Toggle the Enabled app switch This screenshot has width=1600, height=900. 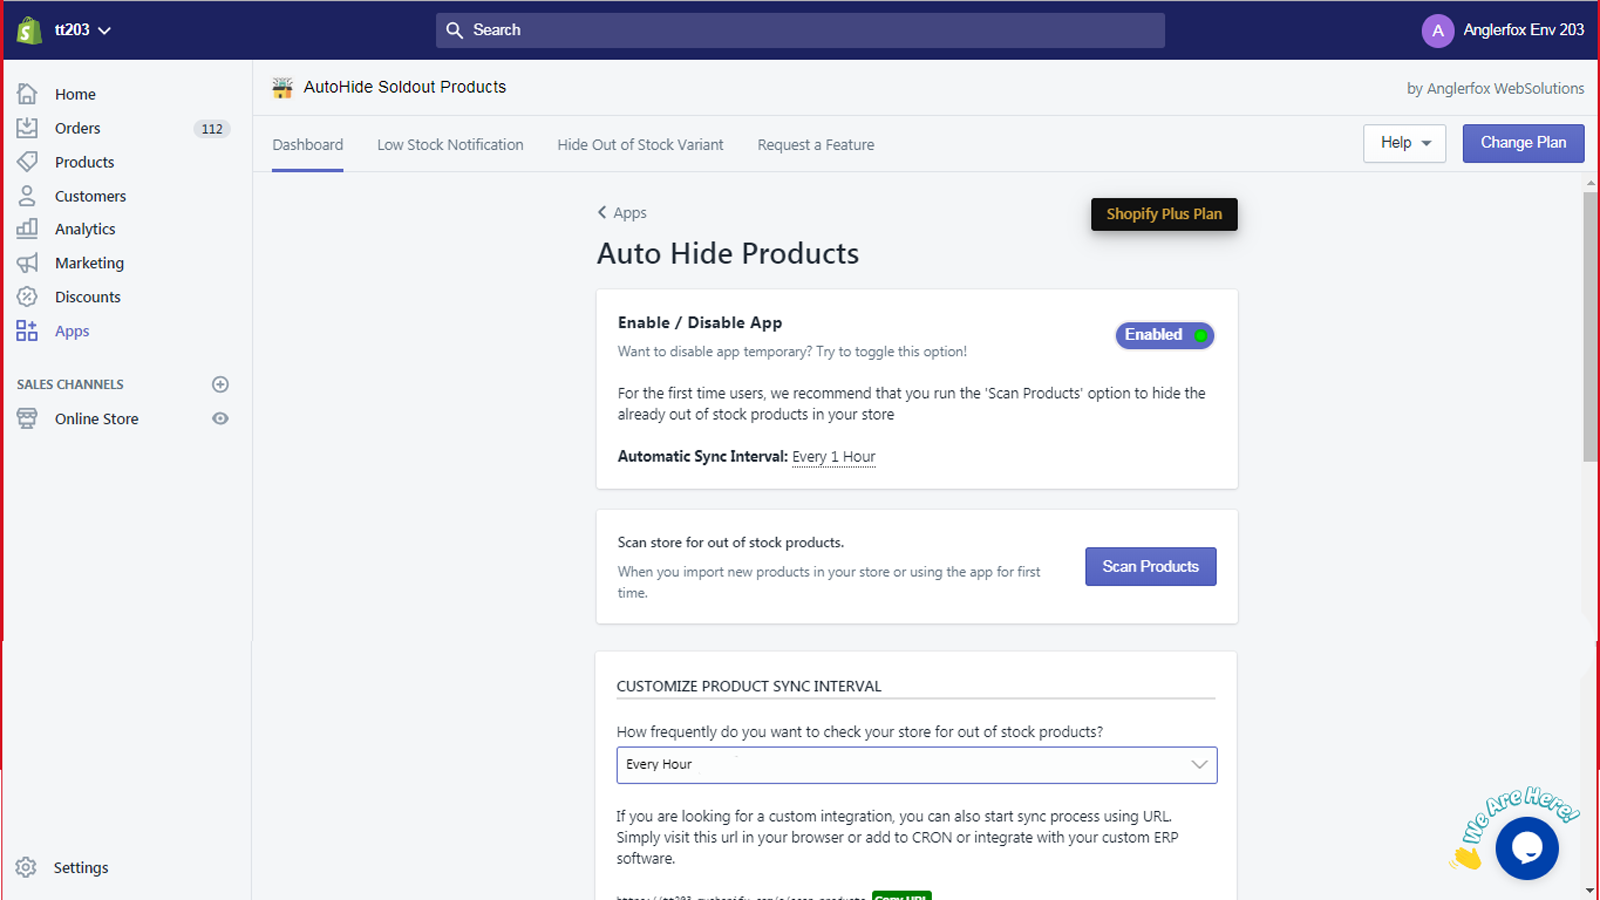1165,335
